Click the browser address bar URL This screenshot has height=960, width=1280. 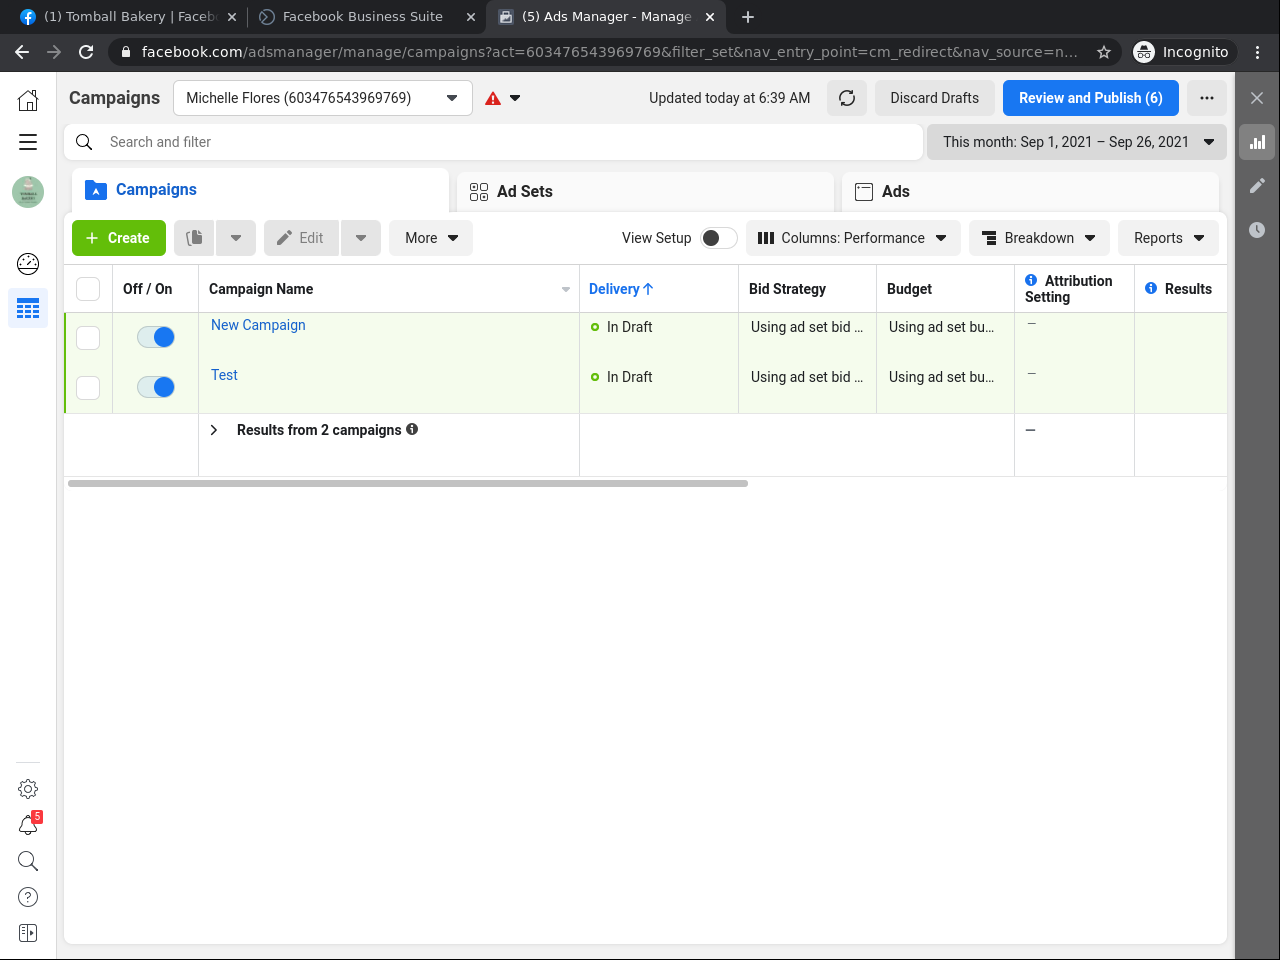click(609, 52)
